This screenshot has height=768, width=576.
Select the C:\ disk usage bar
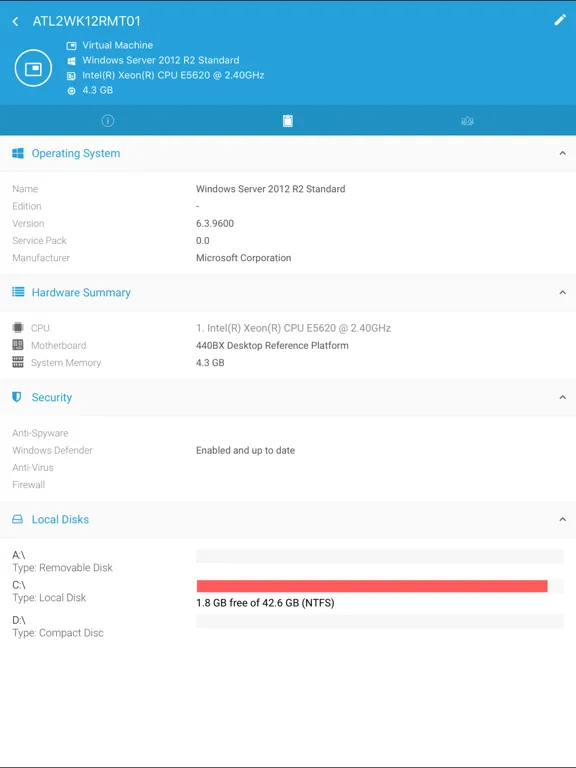tap(380, 586)
